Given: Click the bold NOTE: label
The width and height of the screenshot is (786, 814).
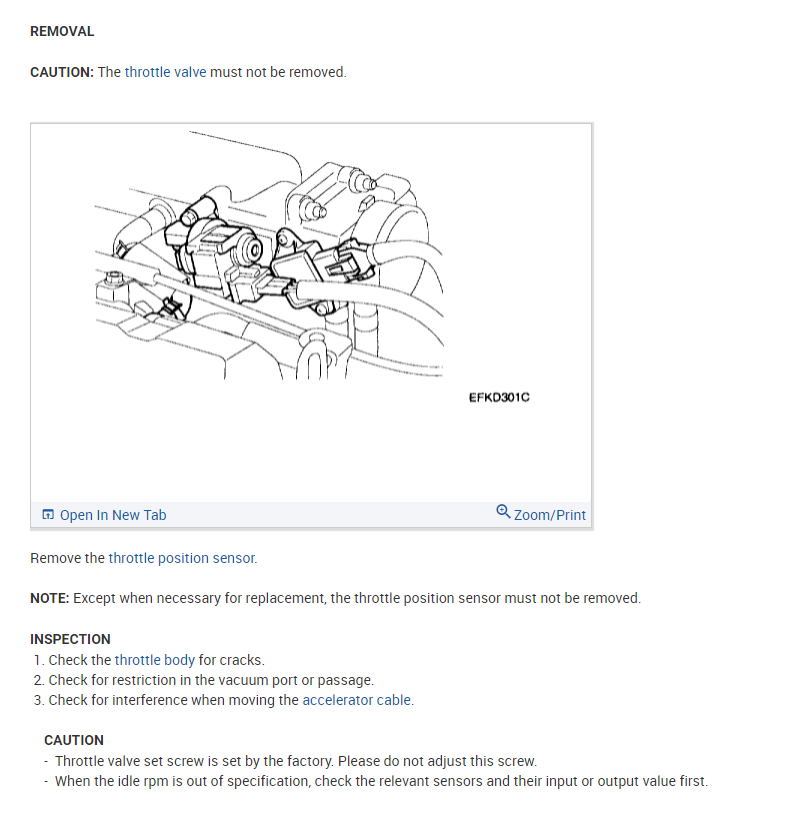Looking at the screenshot, I should coord(49,599).
